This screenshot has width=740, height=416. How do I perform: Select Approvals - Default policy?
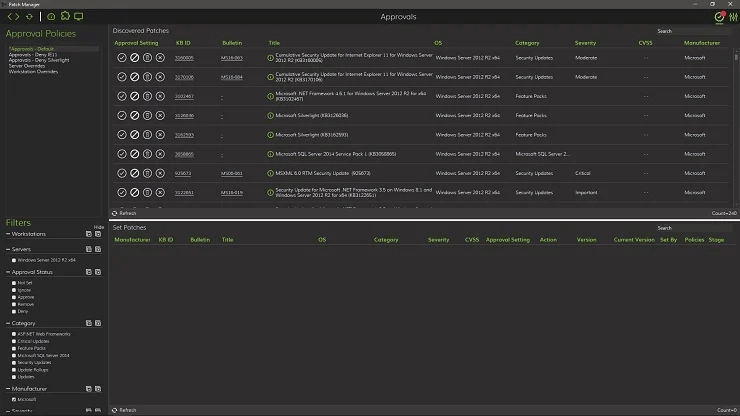click(53, 49)
